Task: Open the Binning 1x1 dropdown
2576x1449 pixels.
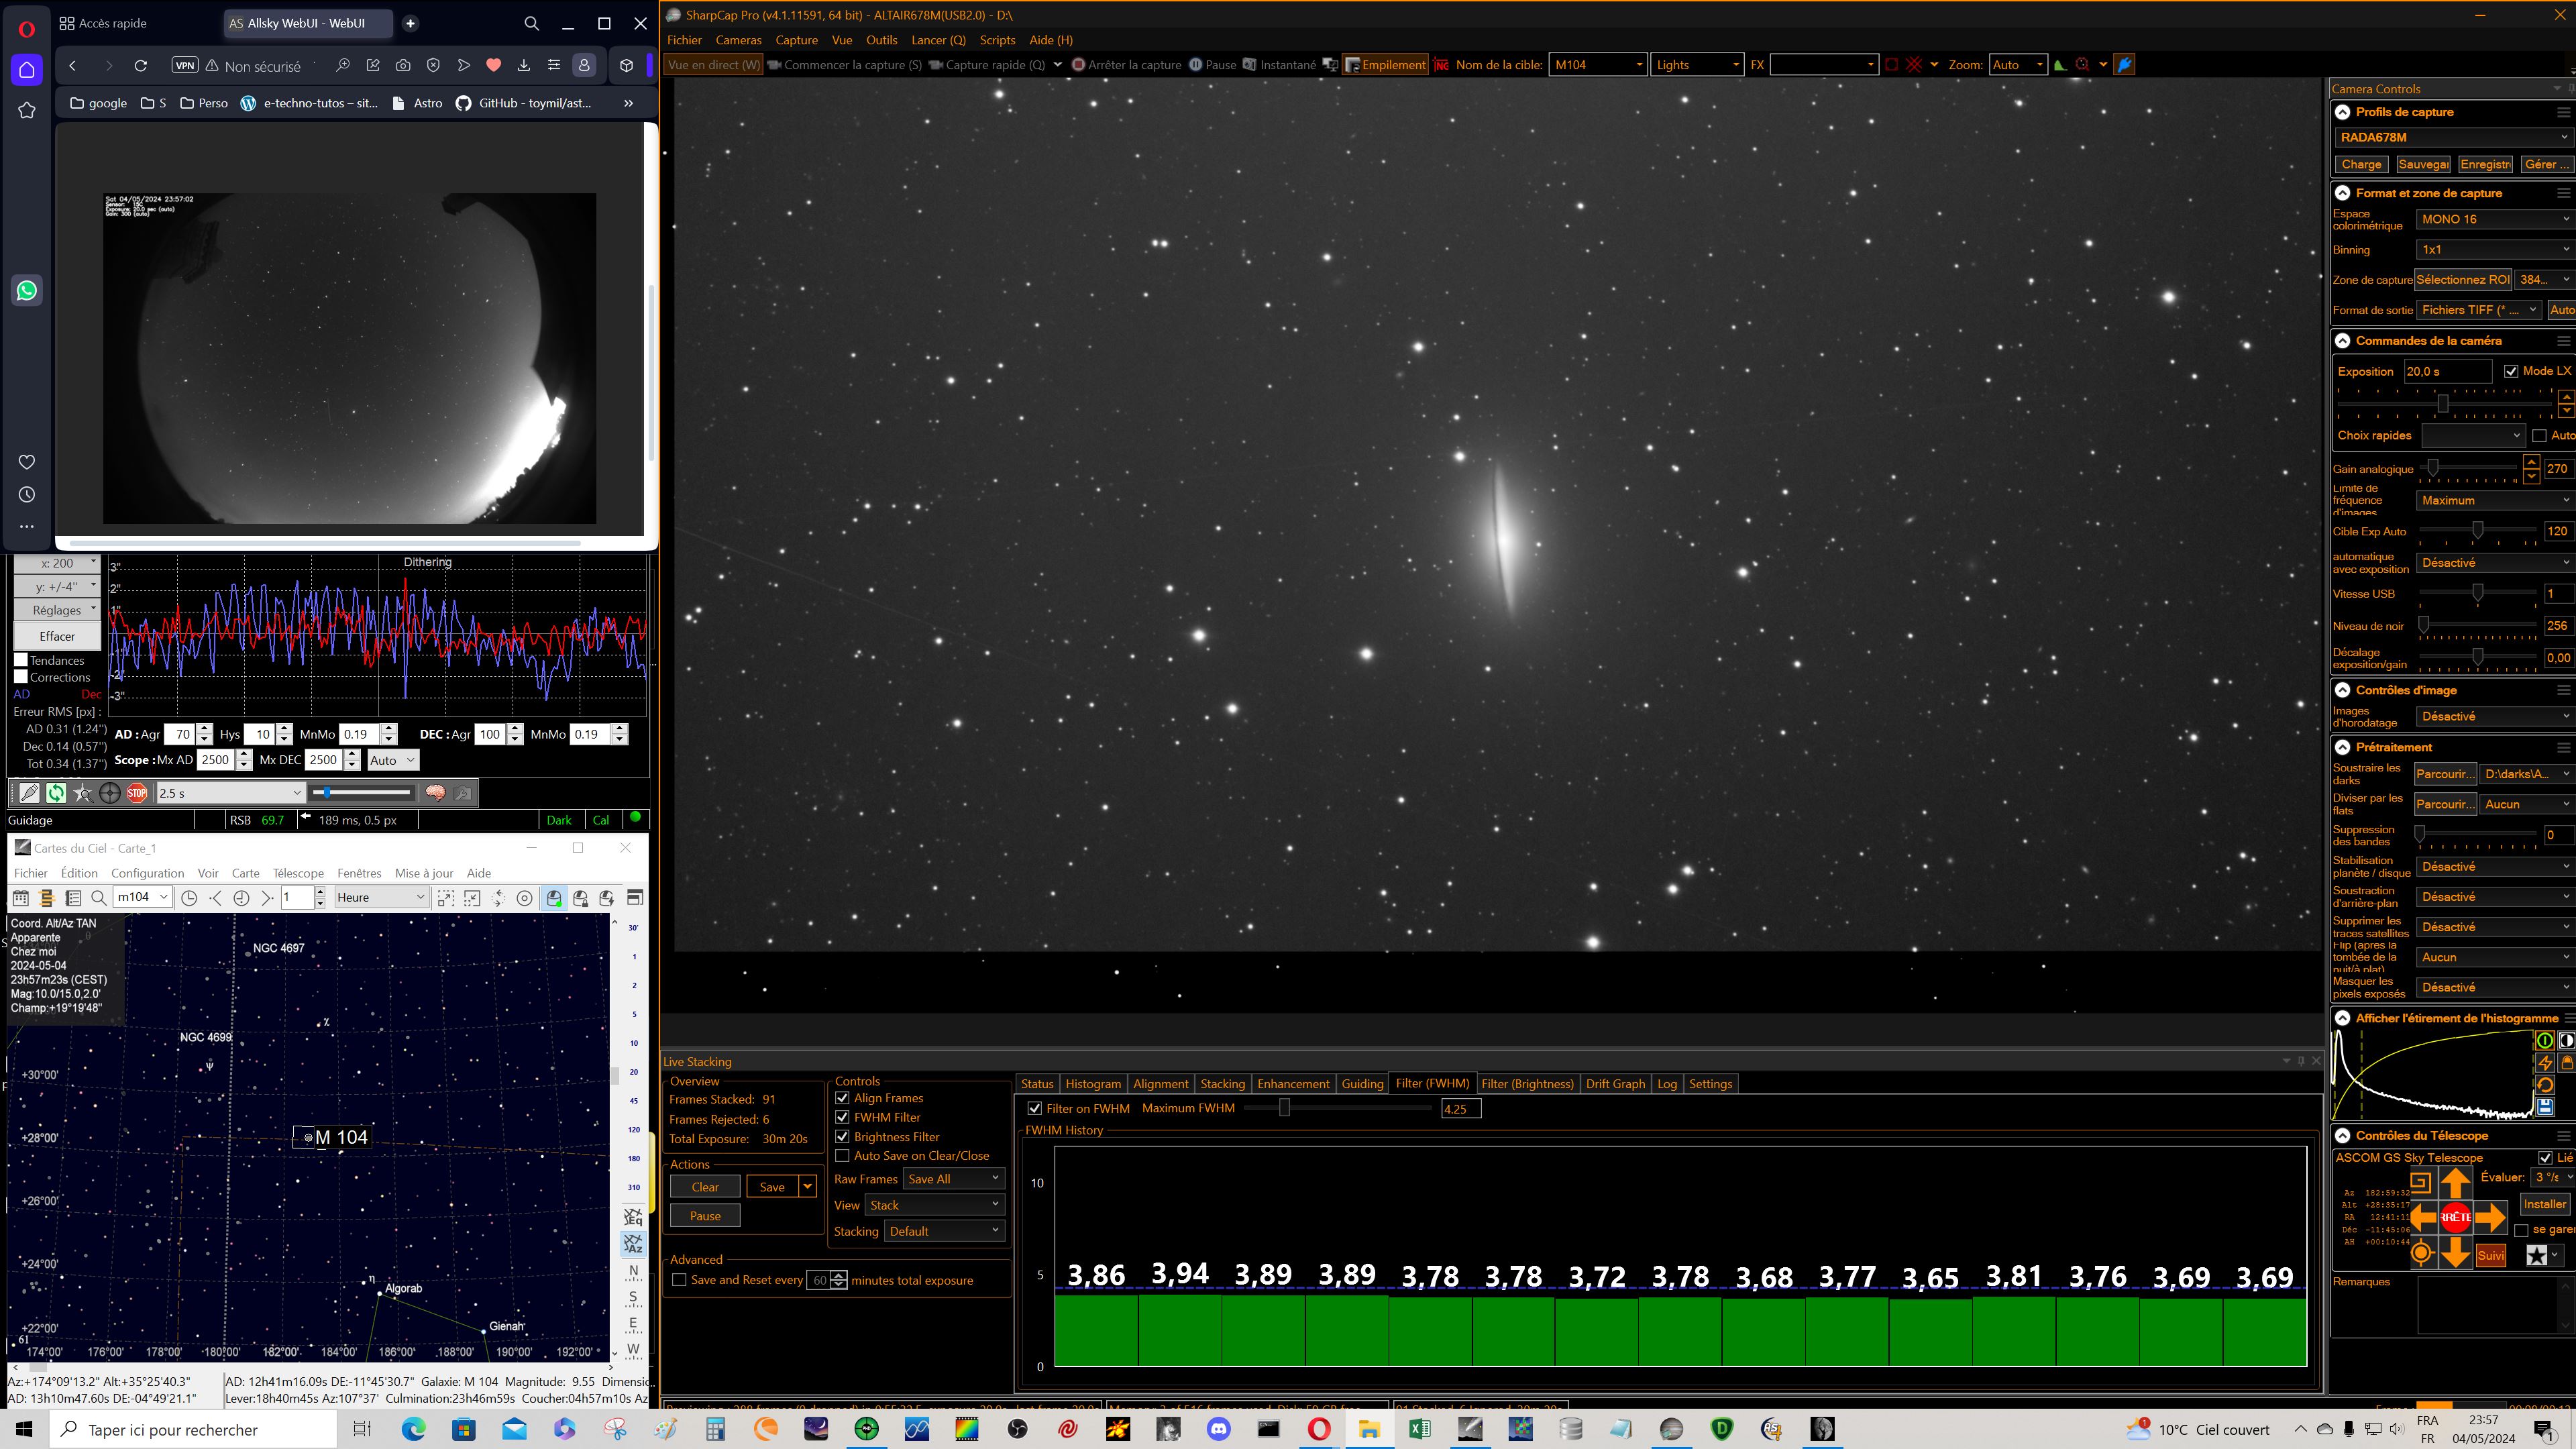Action: coord(2494,249)
